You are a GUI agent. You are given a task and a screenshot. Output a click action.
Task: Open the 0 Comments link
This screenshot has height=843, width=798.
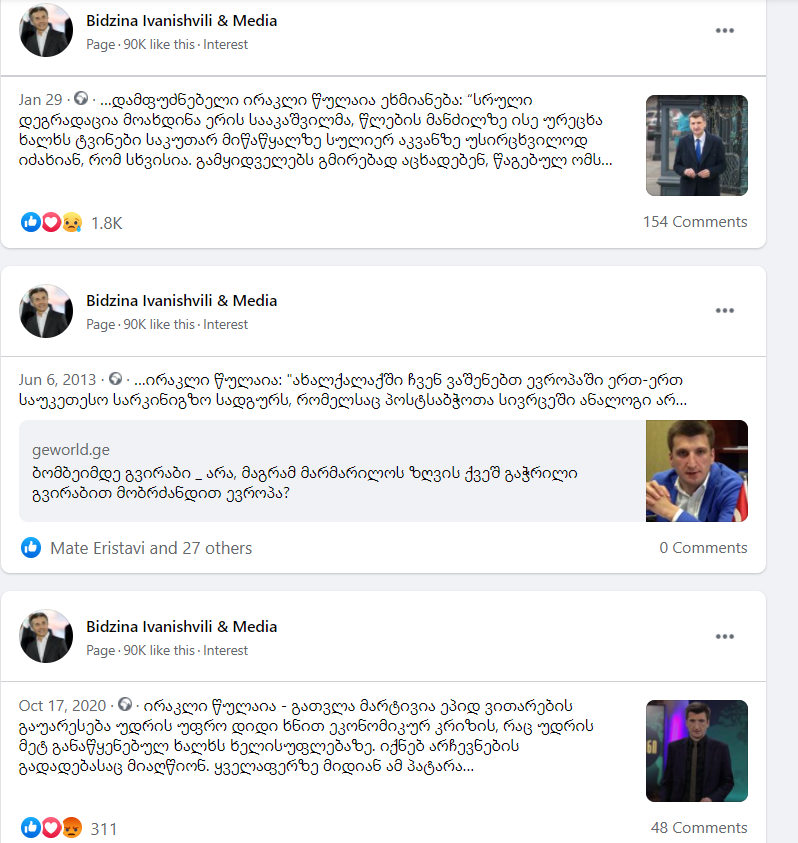tap(703, 548)
